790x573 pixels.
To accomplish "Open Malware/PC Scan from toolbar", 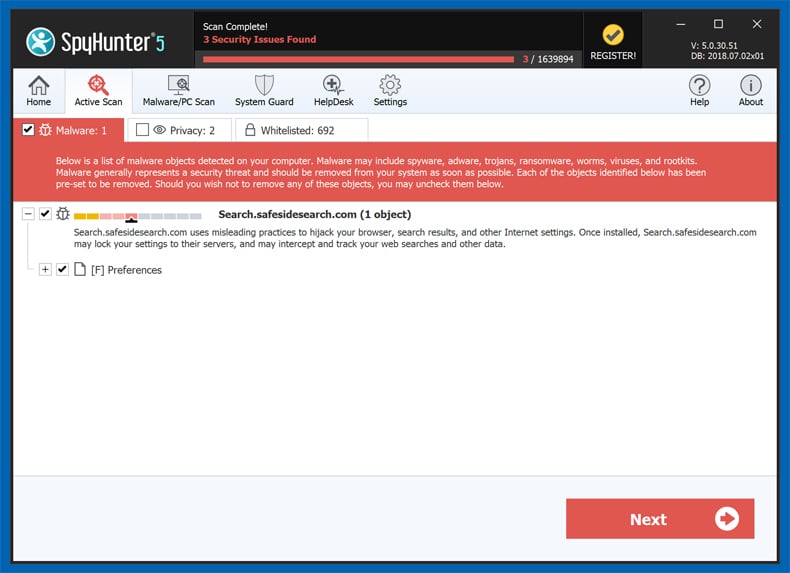I will coord(178,91).
